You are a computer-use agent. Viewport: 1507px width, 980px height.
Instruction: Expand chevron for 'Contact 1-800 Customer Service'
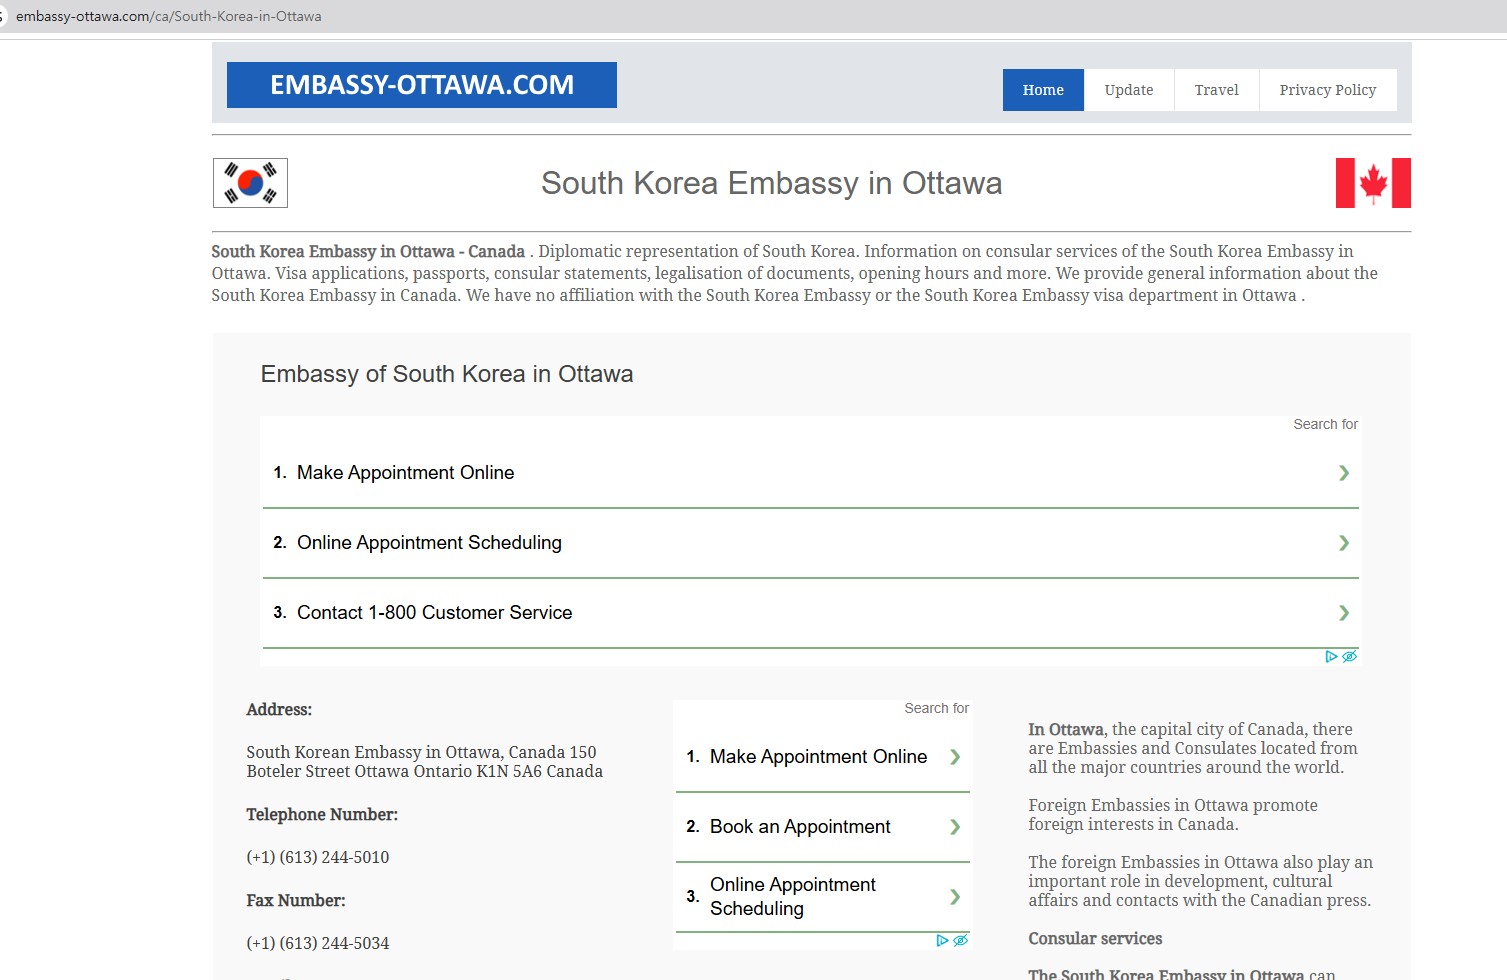click(x=1343, y=613)
